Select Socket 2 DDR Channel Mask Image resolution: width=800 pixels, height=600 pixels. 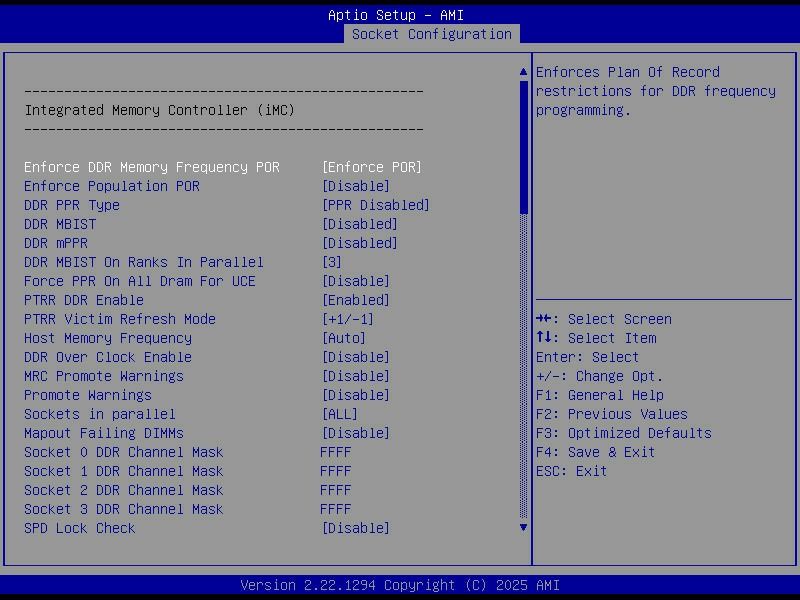tap(124, 490)
